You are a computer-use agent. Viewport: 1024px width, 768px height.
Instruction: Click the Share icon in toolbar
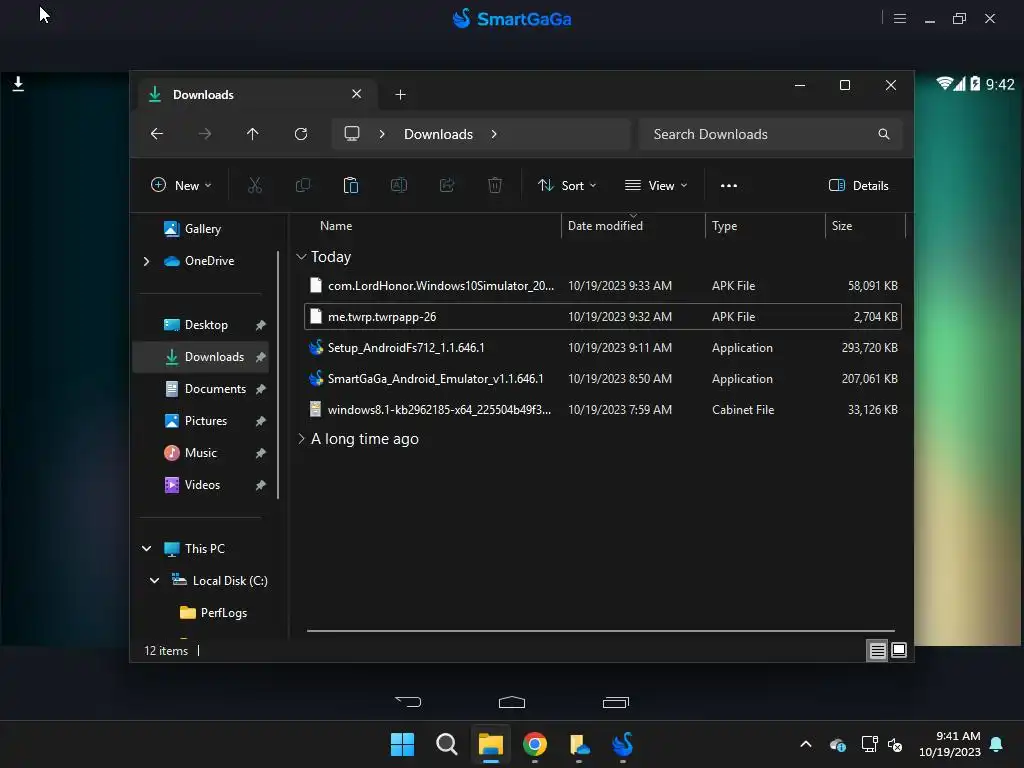pos(447,185)
